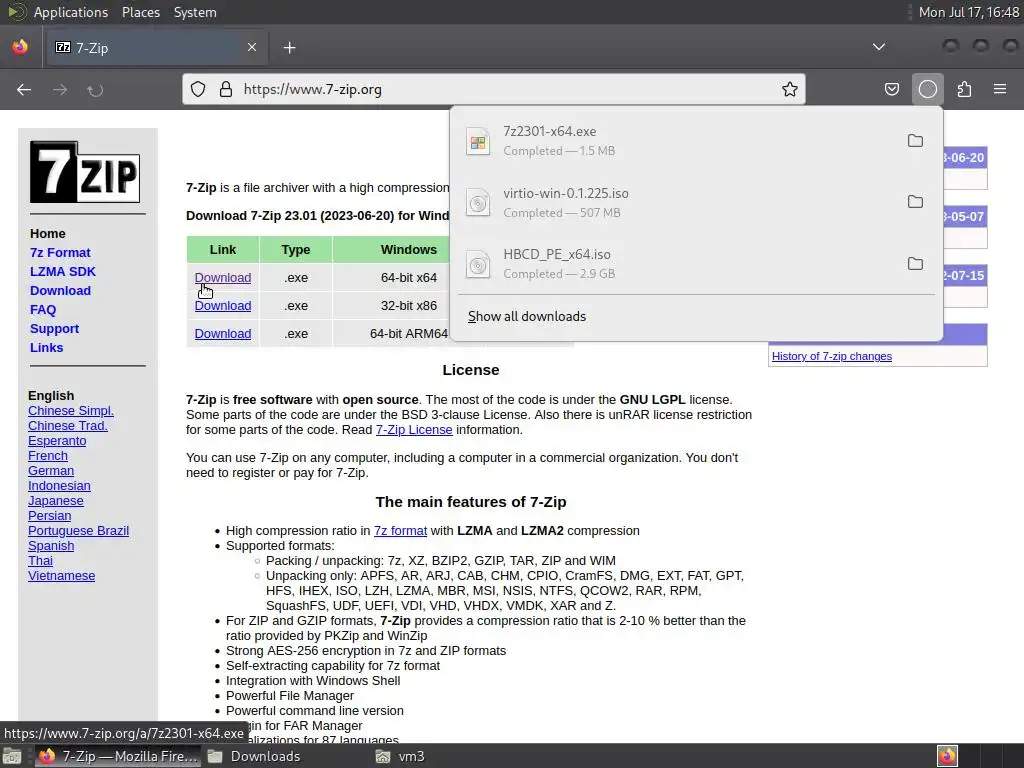Open the LZMA SDK sidebar link
This screenshot has height=768, width=1024.
tap(63, 272)
